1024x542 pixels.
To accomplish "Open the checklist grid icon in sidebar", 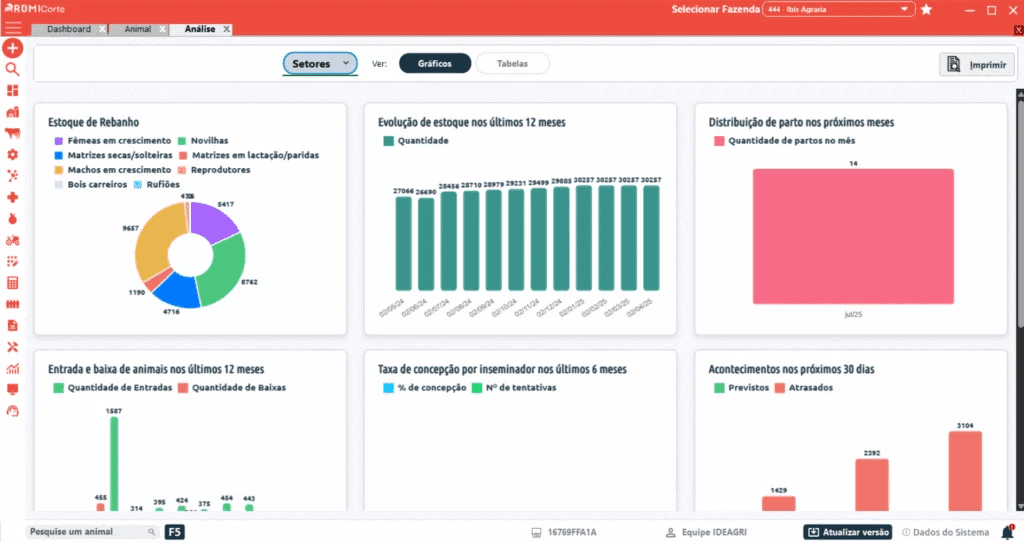I will click(12, 261).
